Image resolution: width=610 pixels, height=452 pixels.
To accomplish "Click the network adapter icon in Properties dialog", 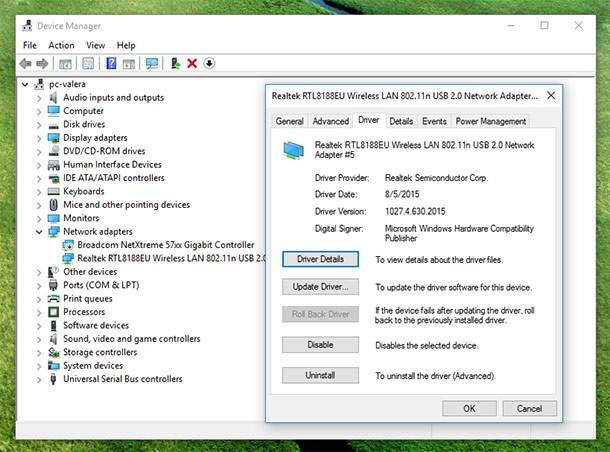I will tap(293, 151).
